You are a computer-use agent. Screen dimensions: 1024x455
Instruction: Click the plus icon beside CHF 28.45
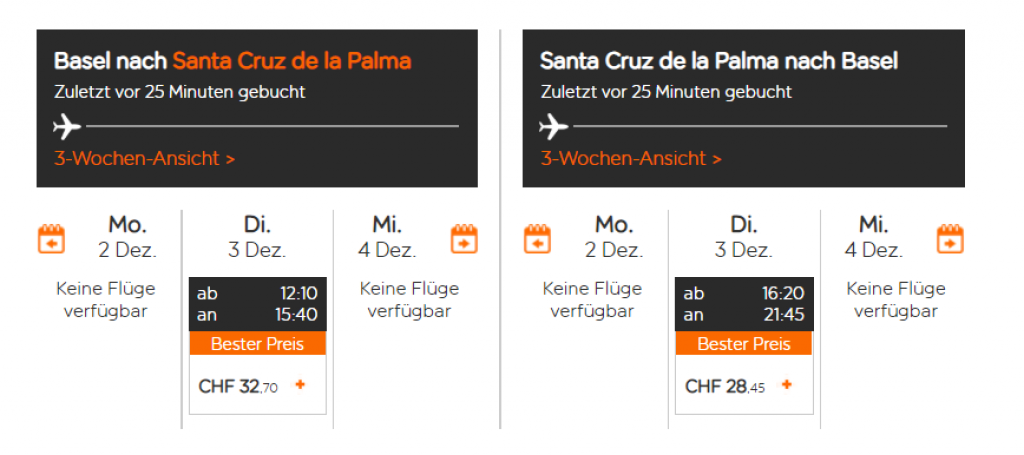(786, 385)
